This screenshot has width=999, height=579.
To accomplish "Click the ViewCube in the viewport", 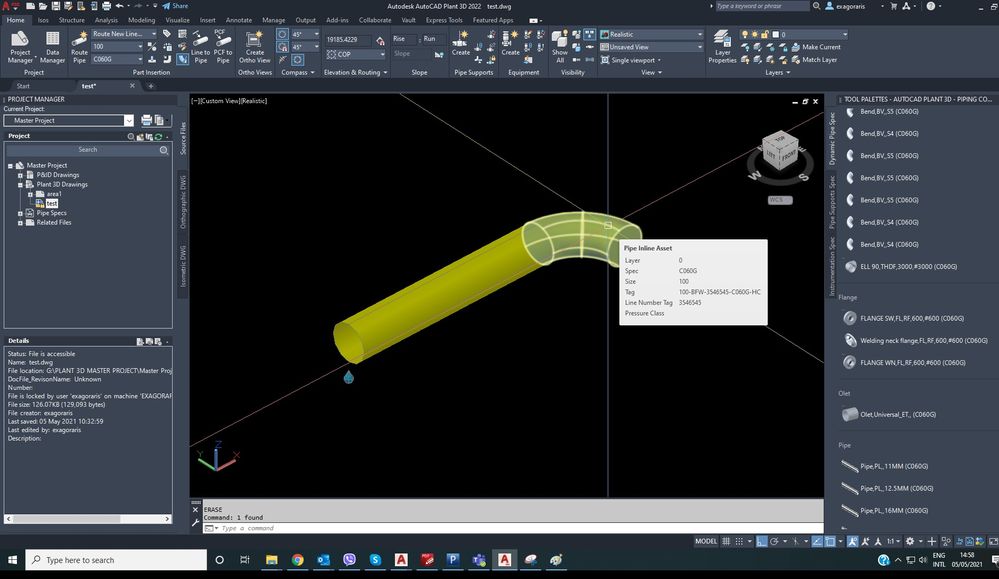I will [x=779, y=150].
